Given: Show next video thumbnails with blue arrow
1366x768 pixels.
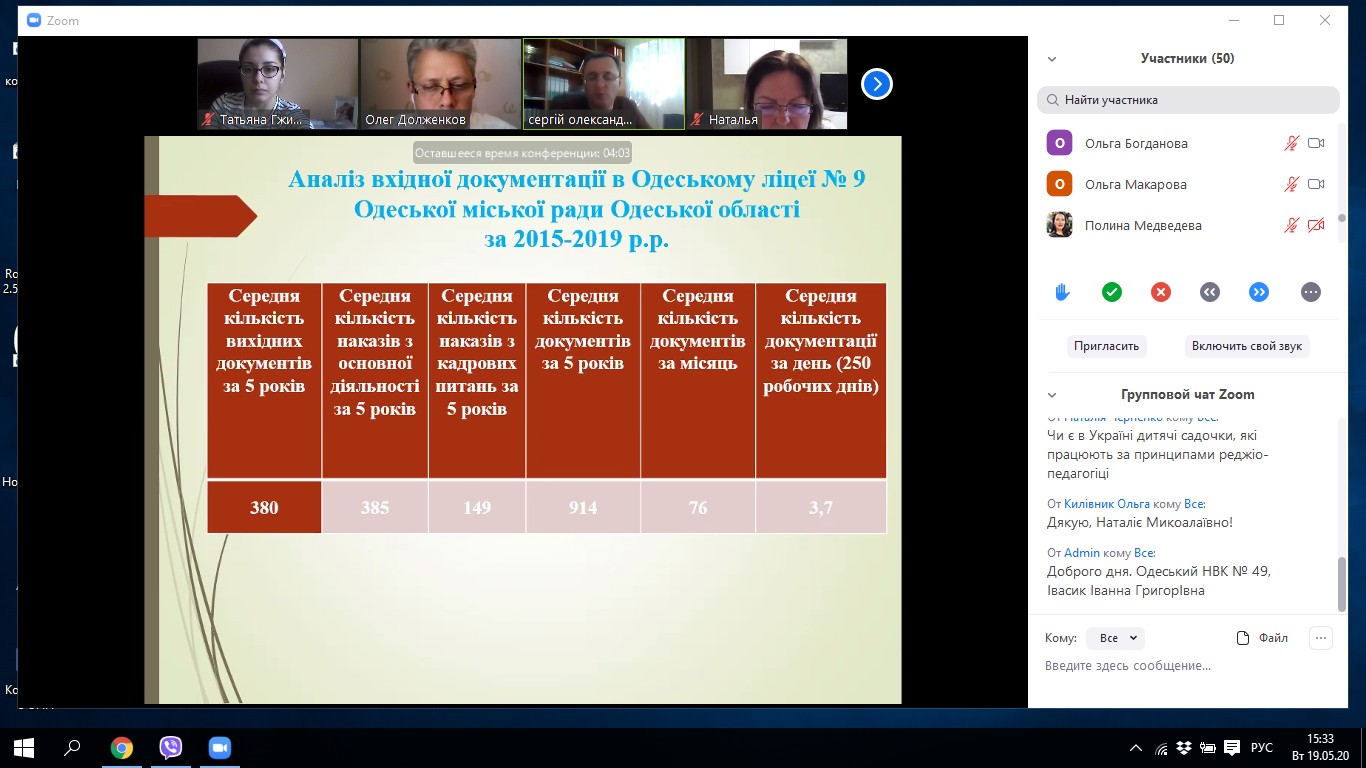Looking at the screenshot, I should pos(876,85).
